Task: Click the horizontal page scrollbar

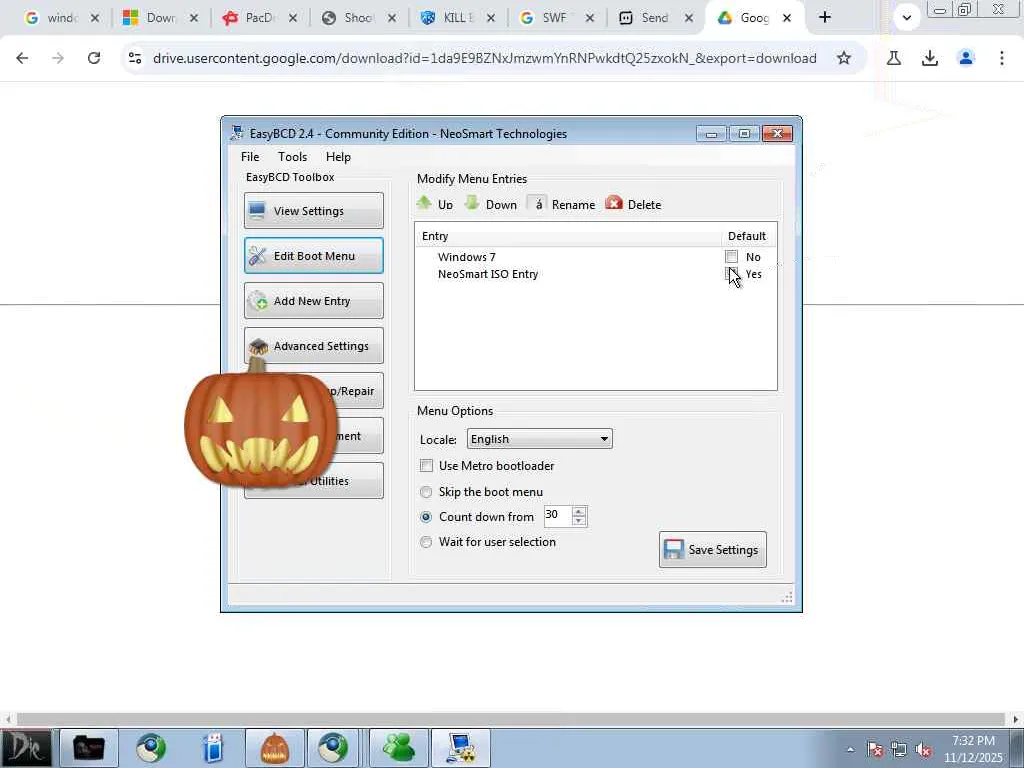Action: coord(510,719)
